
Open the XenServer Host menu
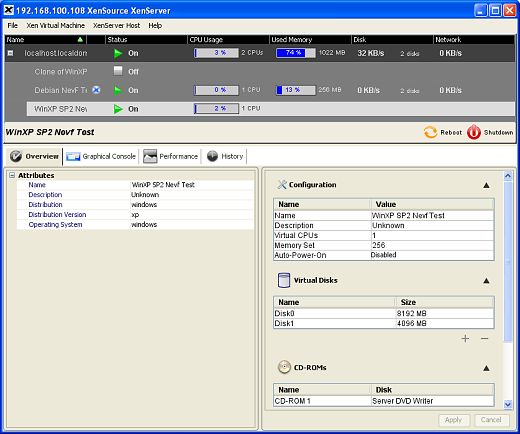coord(116,25)
